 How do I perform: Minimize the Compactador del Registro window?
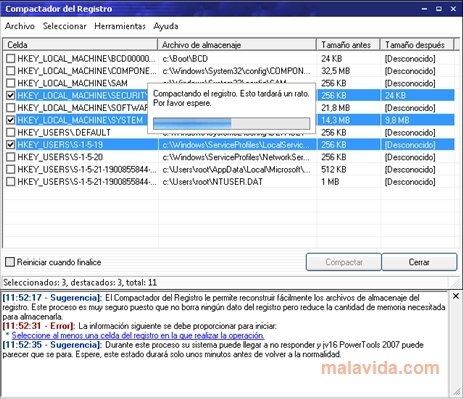424,9
